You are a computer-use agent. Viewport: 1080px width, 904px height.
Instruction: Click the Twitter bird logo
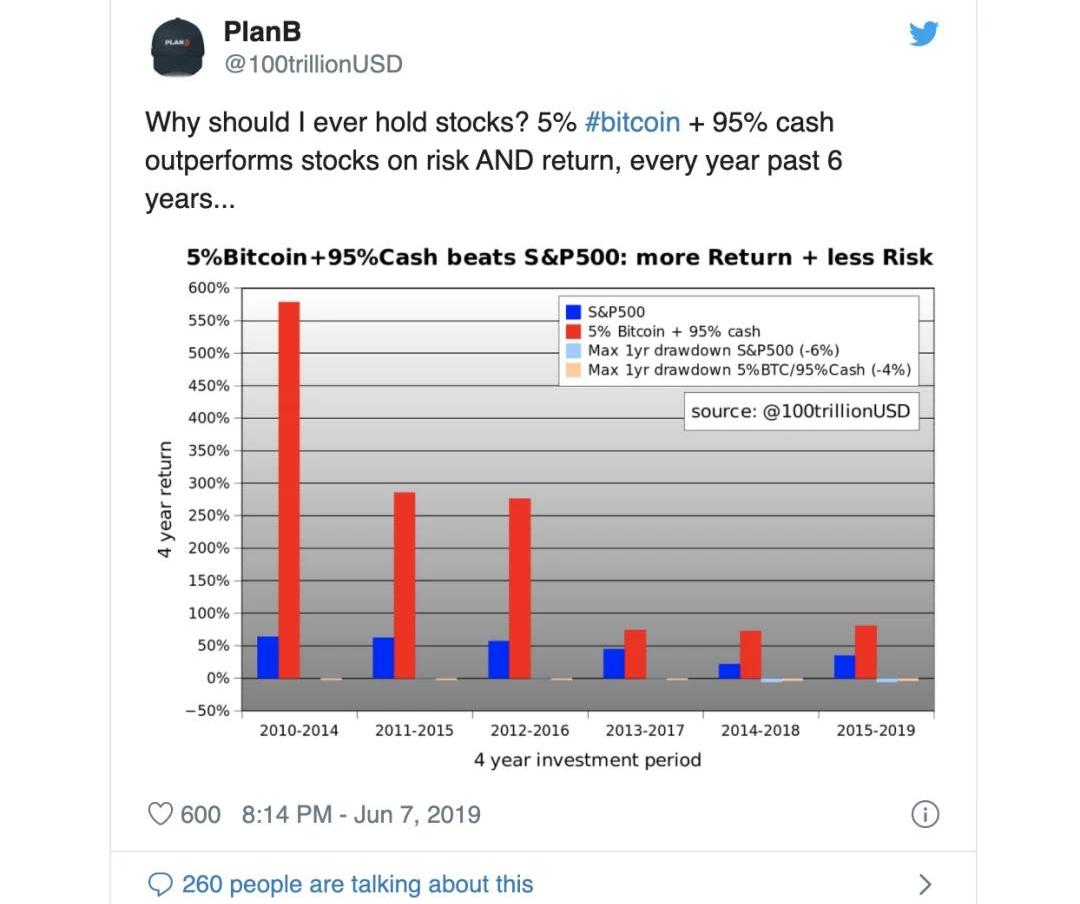(924, 33)
